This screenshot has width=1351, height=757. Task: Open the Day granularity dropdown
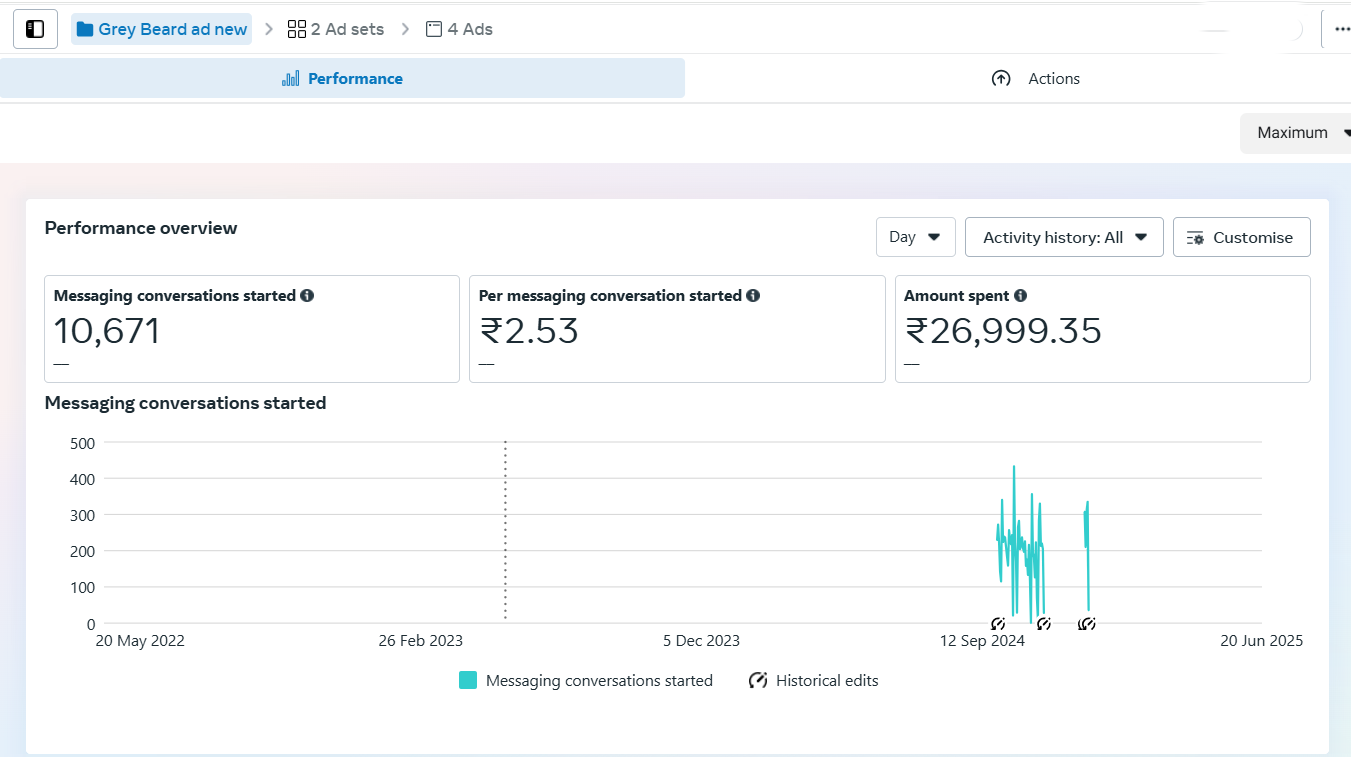pyautogui.click(x=915, y=237)
